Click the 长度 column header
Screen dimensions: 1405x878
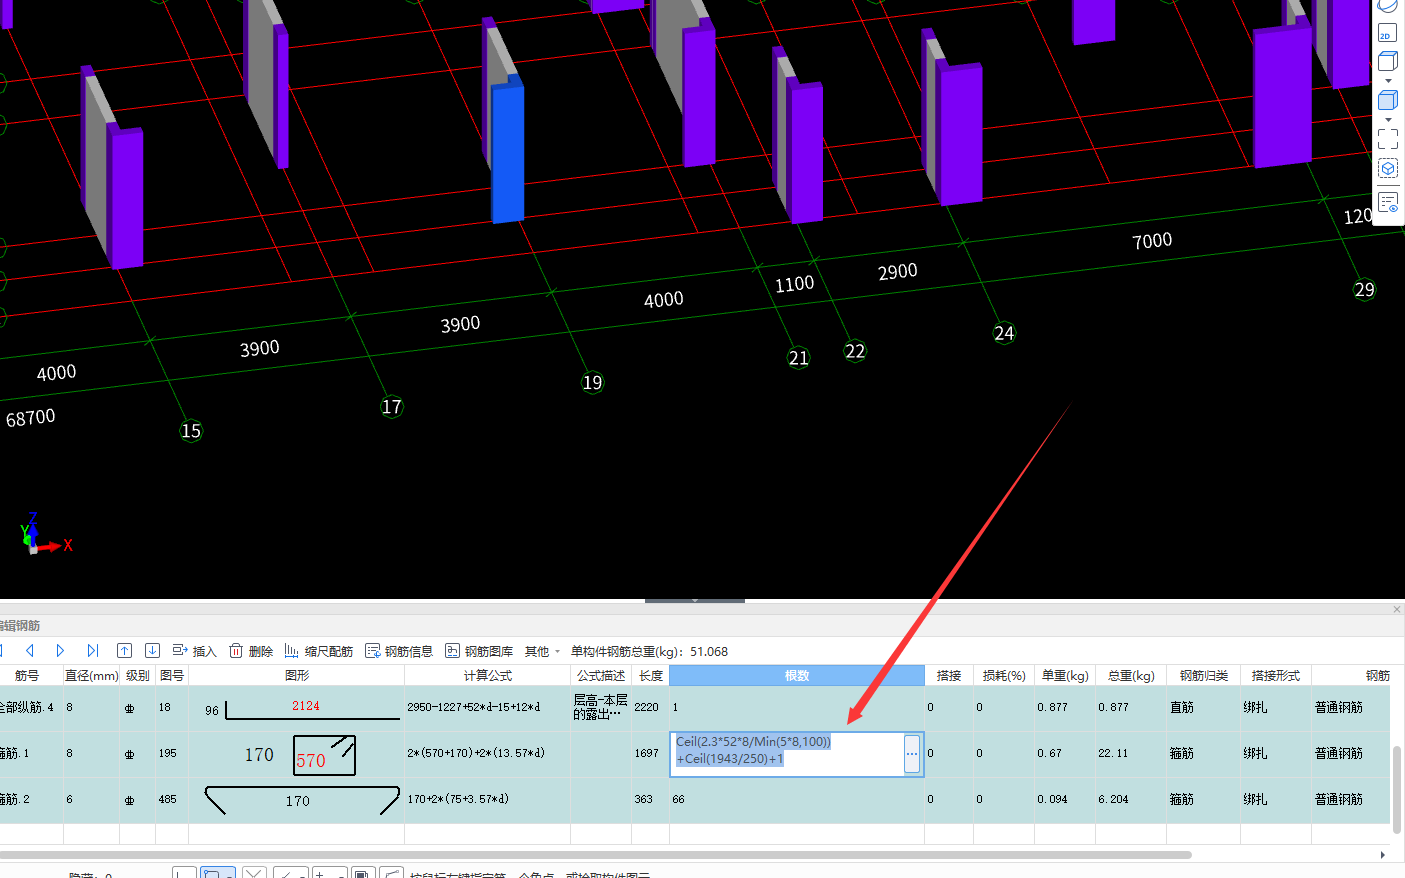coord(651,676)
